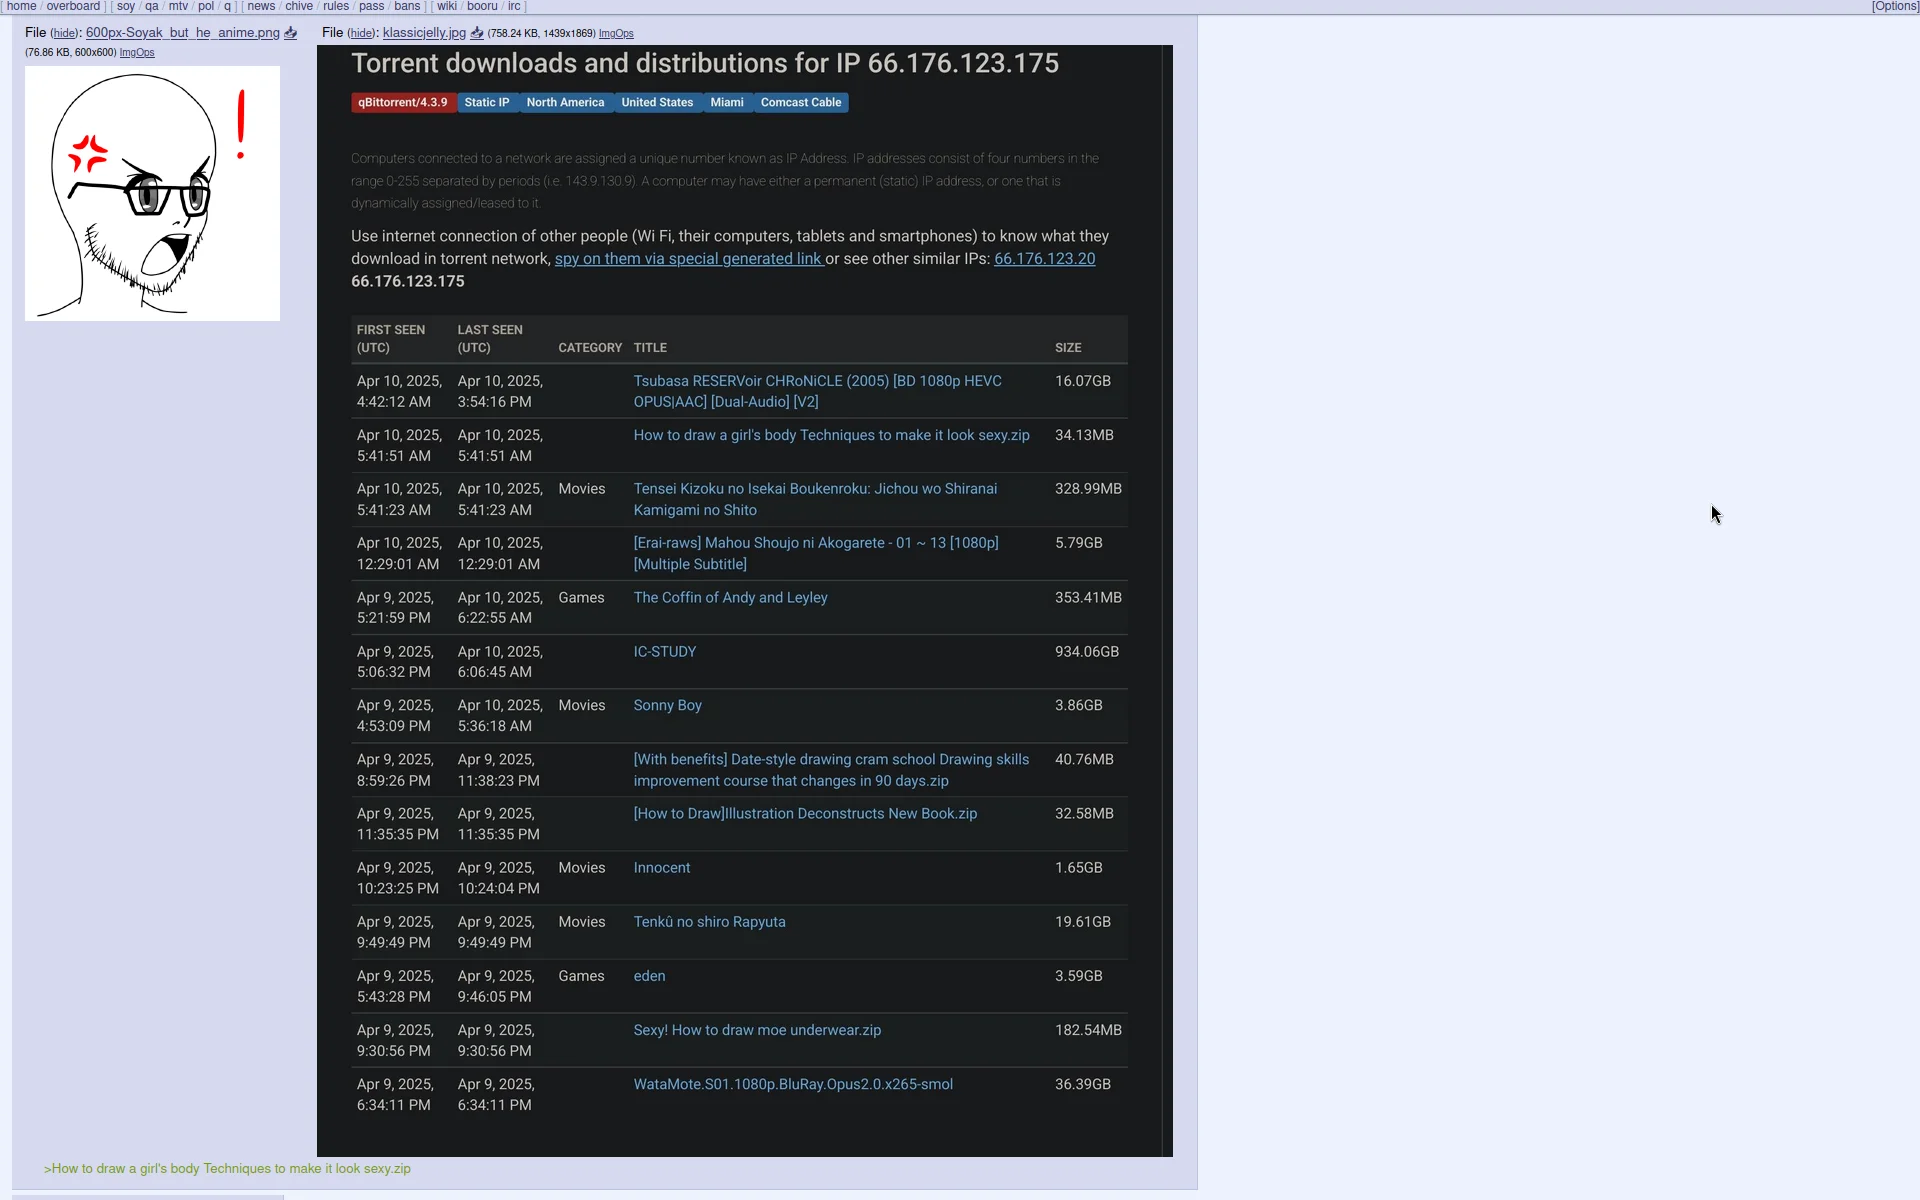
Task: Open the news page
Action: click(261, 6)
